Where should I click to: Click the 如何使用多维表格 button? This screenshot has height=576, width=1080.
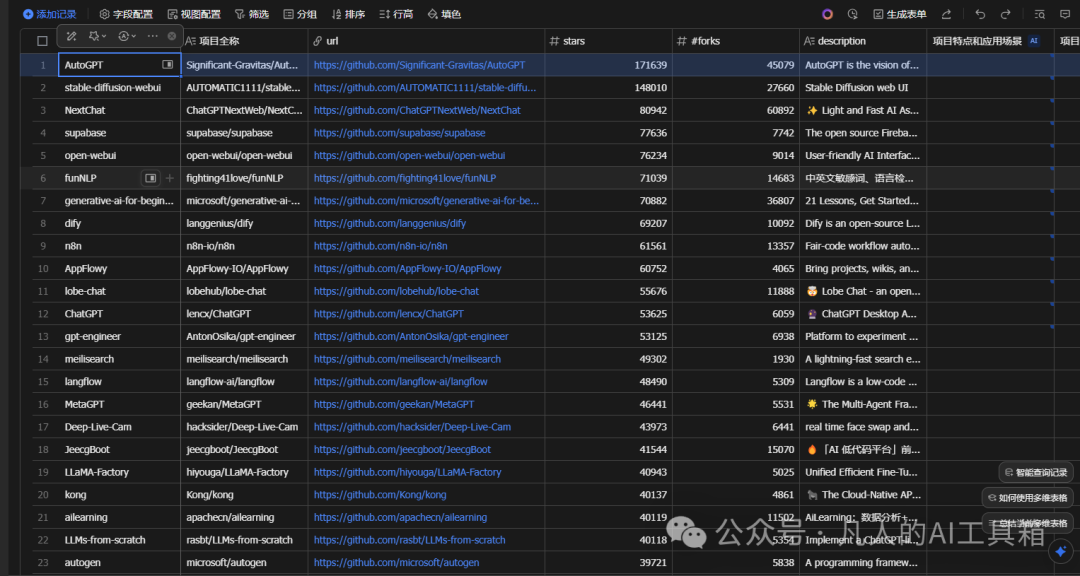[x=1027, y=497]
